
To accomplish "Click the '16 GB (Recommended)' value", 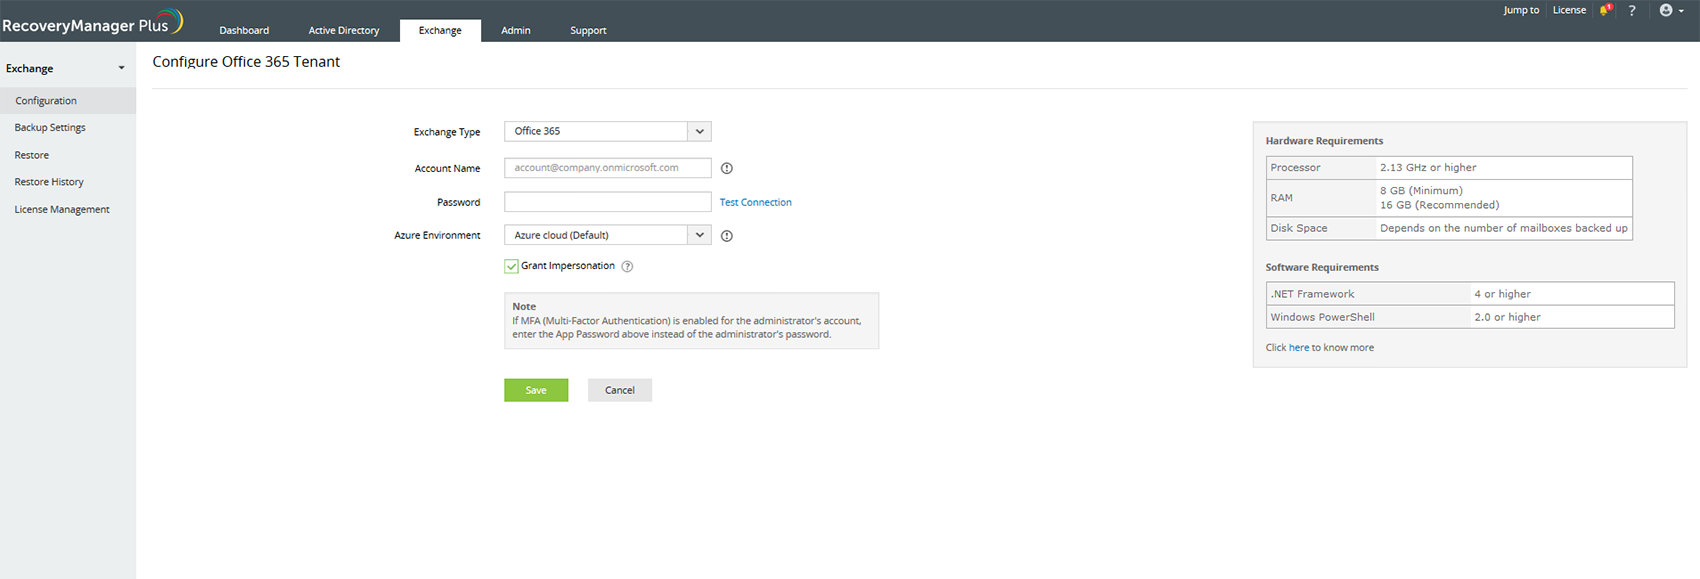I will pyautogui.click(x=1440, y=205).
